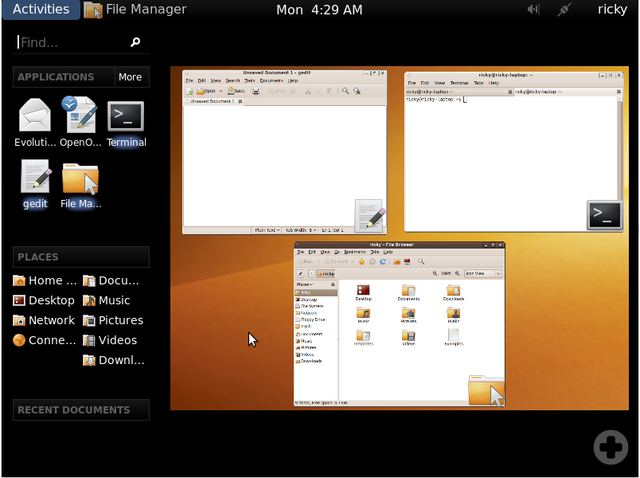Click the More button beside Applications
The width and height of the screenshot is (640, 478).
130,77
